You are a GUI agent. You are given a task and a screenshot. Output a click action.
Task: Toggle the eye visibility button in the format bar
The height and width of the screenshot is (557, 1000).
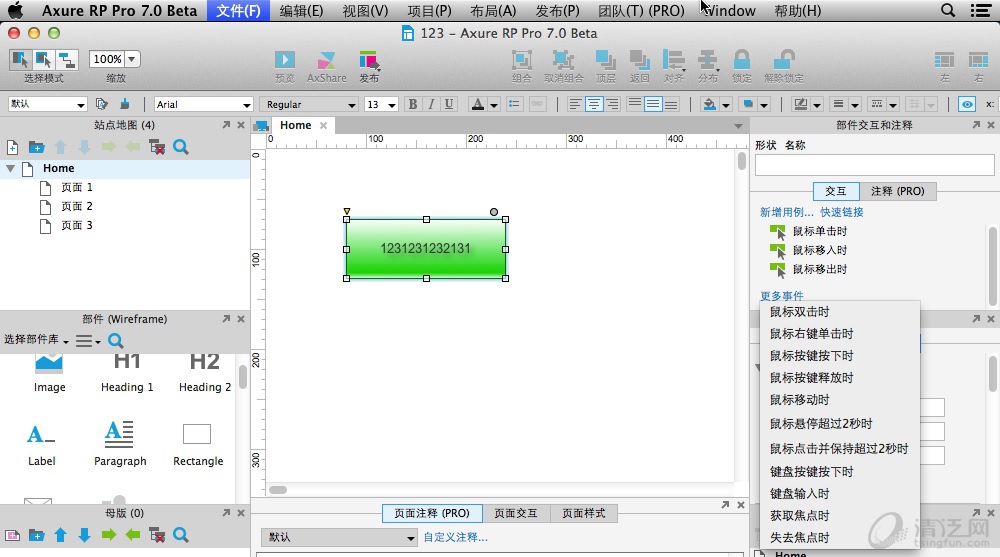(x=966, y=104)
